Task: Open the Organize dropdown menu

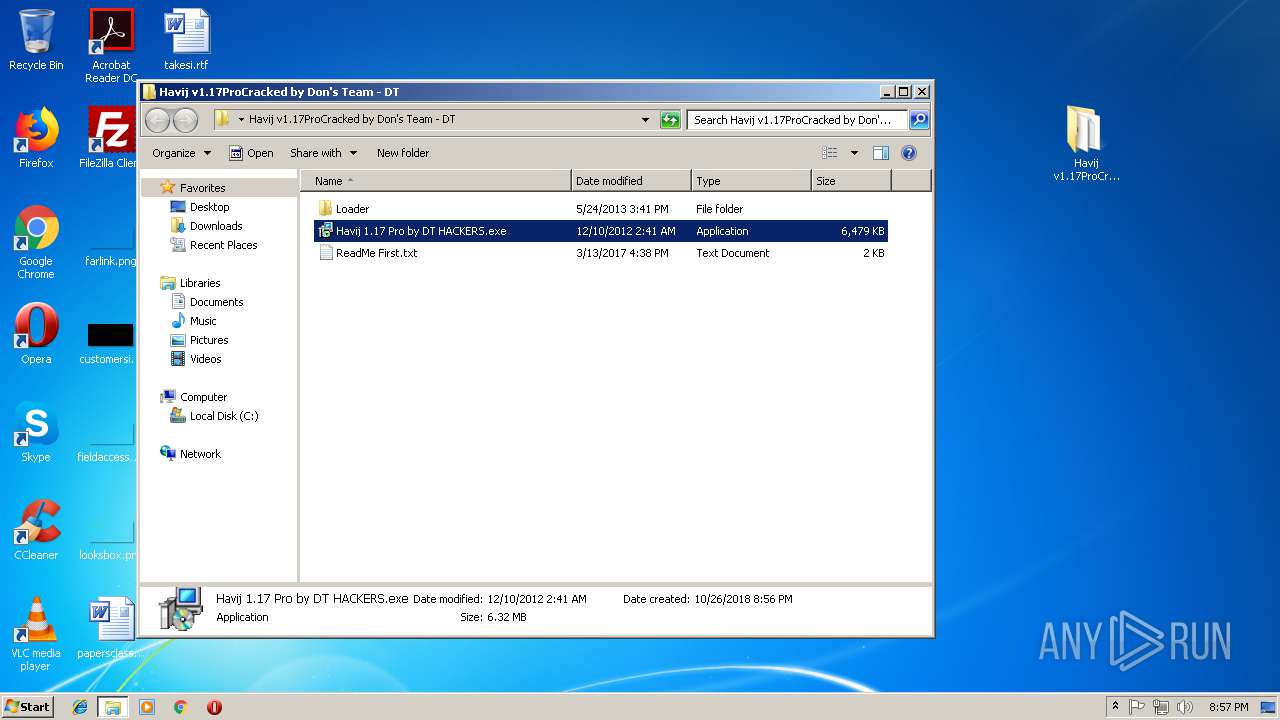Action: click(181, 153)
